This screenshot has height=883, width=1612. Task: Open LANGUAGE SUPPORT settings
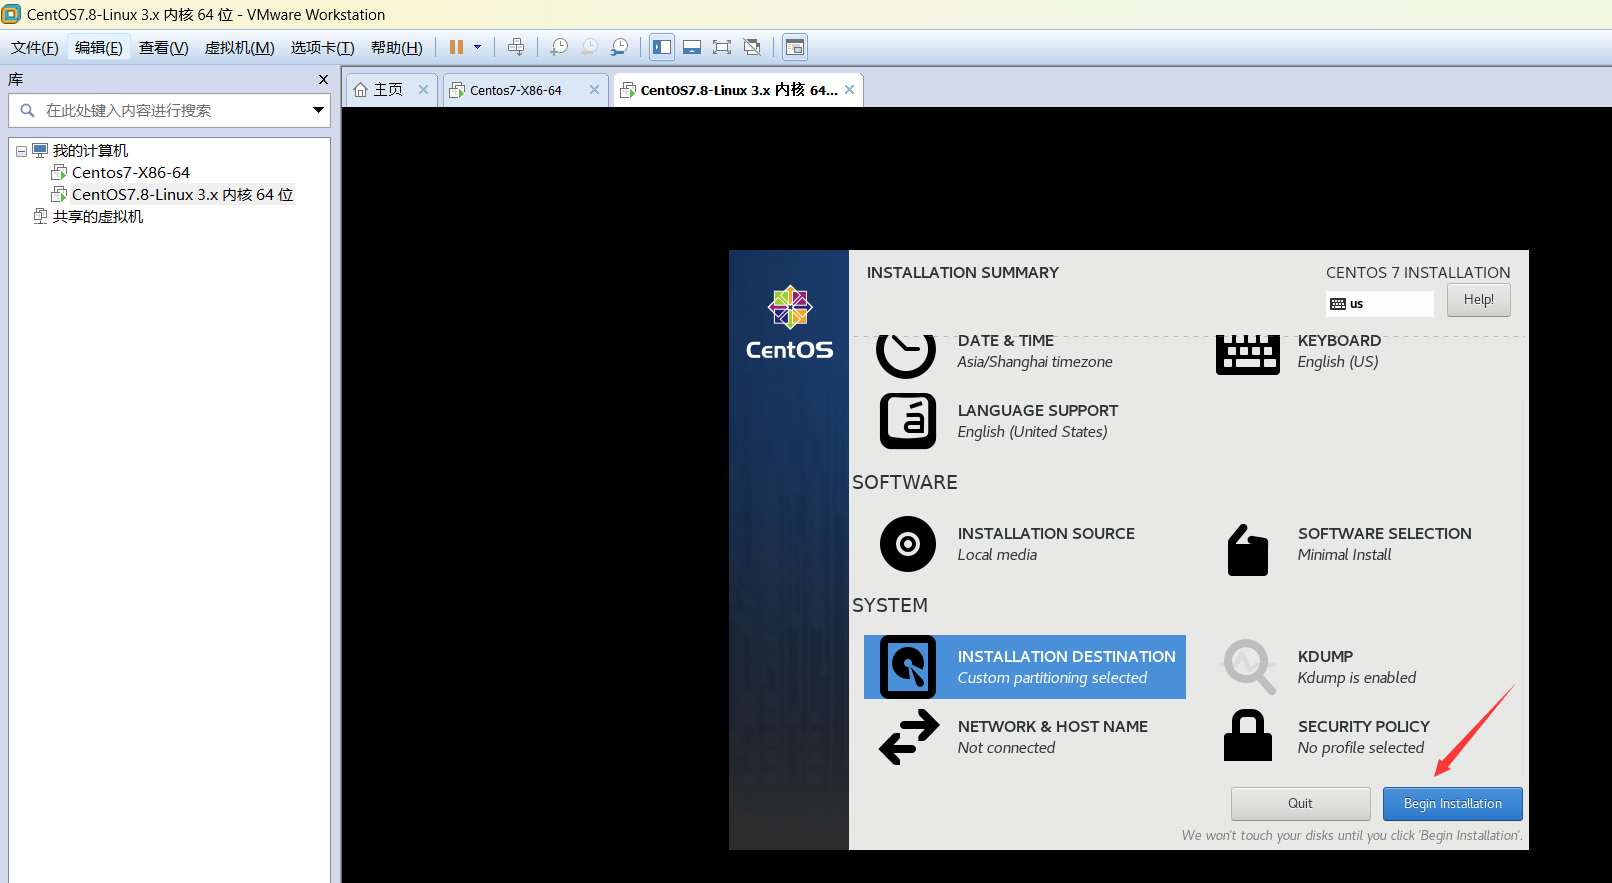click(x=1038, y=421)
